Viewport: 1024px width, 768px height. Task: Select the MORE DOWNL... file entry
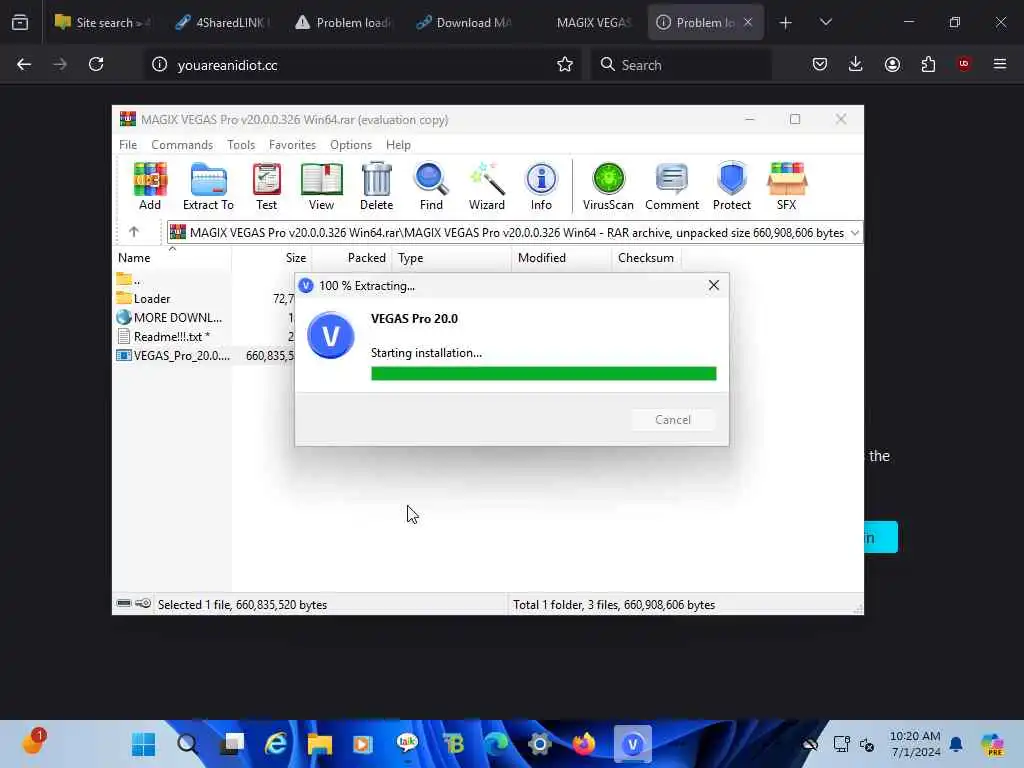tap(170, 317)
